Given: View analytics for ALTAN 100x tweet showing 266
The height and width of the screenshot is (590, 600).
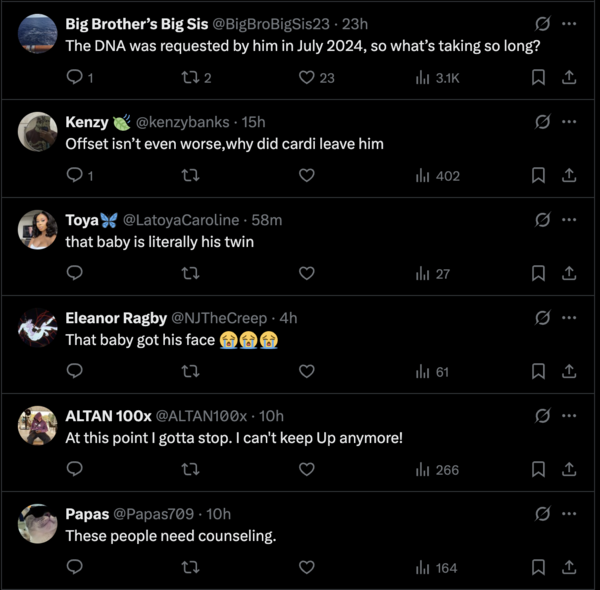Looking at the screenshot, I should pos(437,469).
